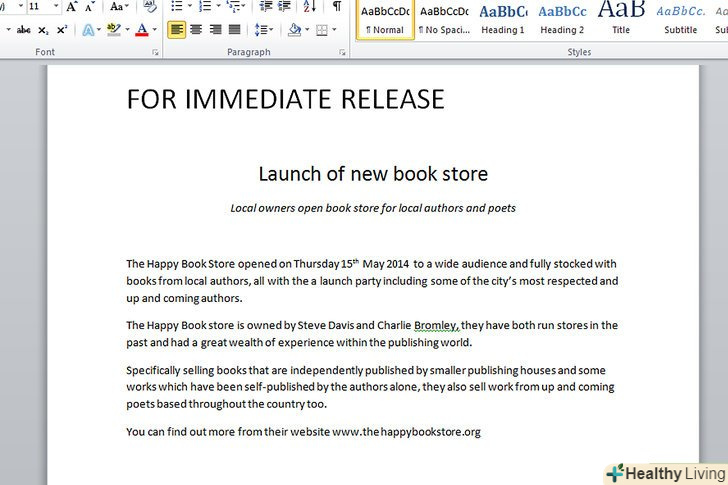Justify the paragraph text
The image size is (728, 485).
coord(234,30)
